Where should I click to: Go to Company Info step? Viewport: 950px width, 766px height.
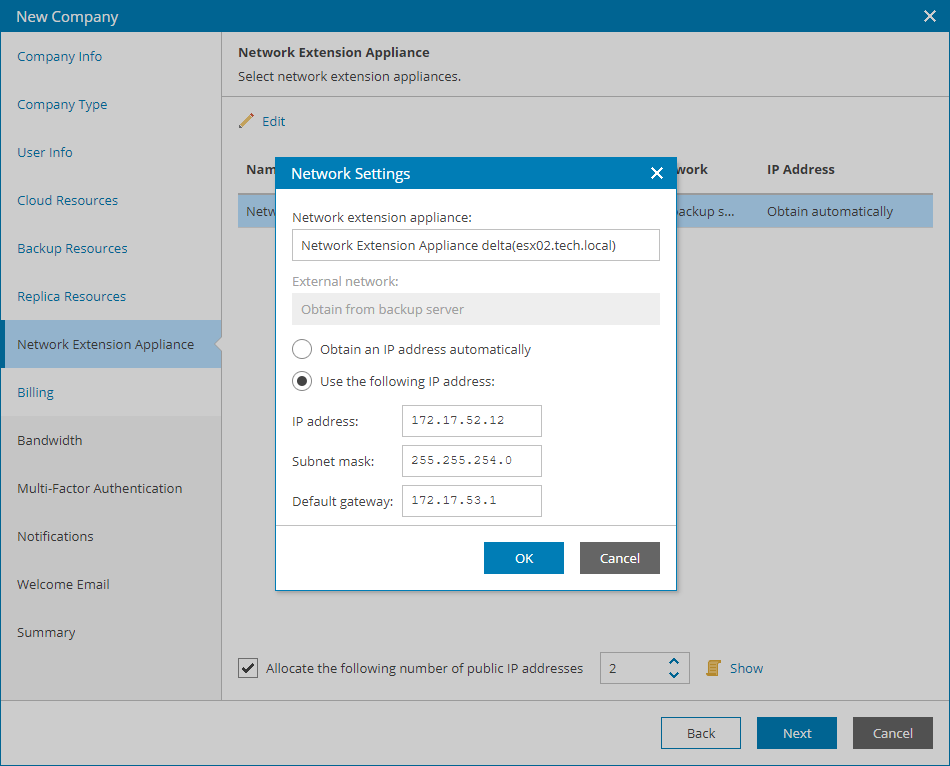(x=59, y=56)
